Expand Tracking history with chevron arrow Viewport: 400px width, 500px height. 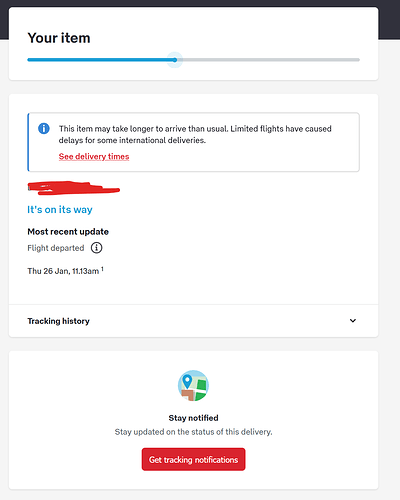tap(353, 321)
